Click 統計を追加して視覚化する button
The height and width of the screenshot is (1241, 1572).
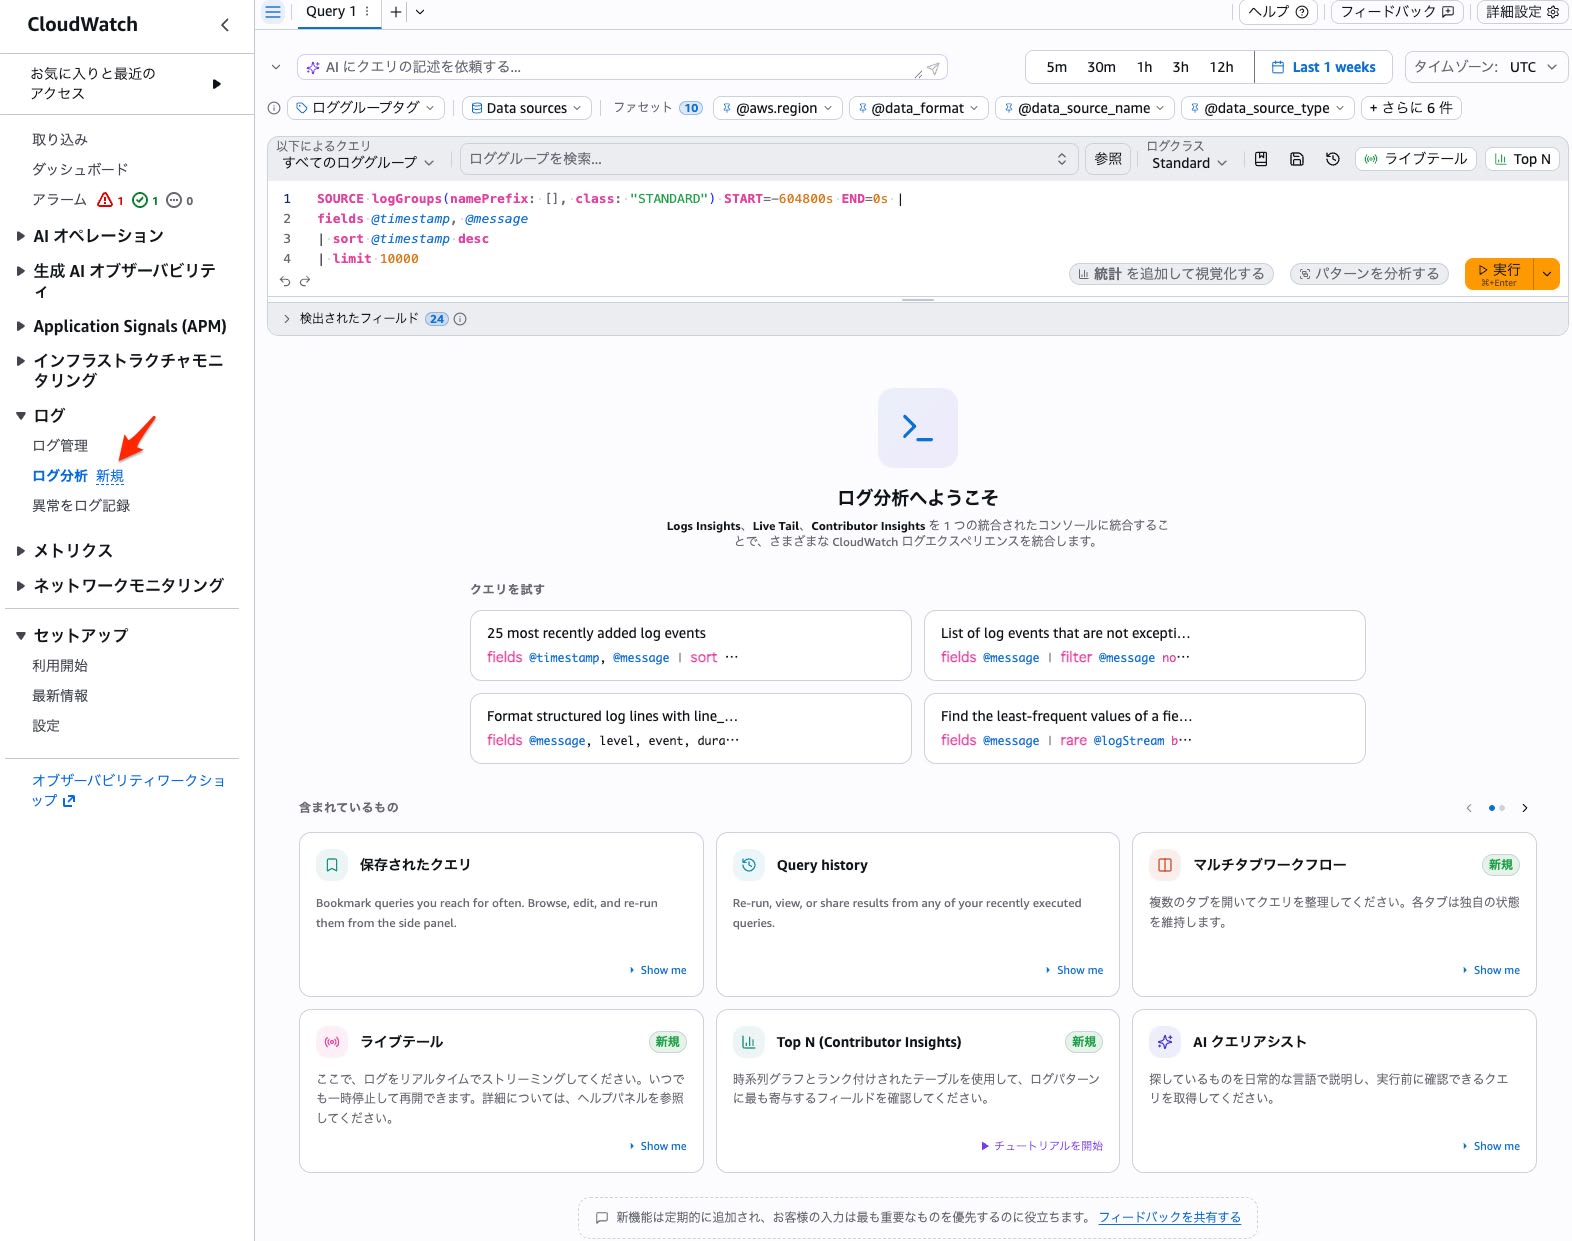[x=1171, y=274]
